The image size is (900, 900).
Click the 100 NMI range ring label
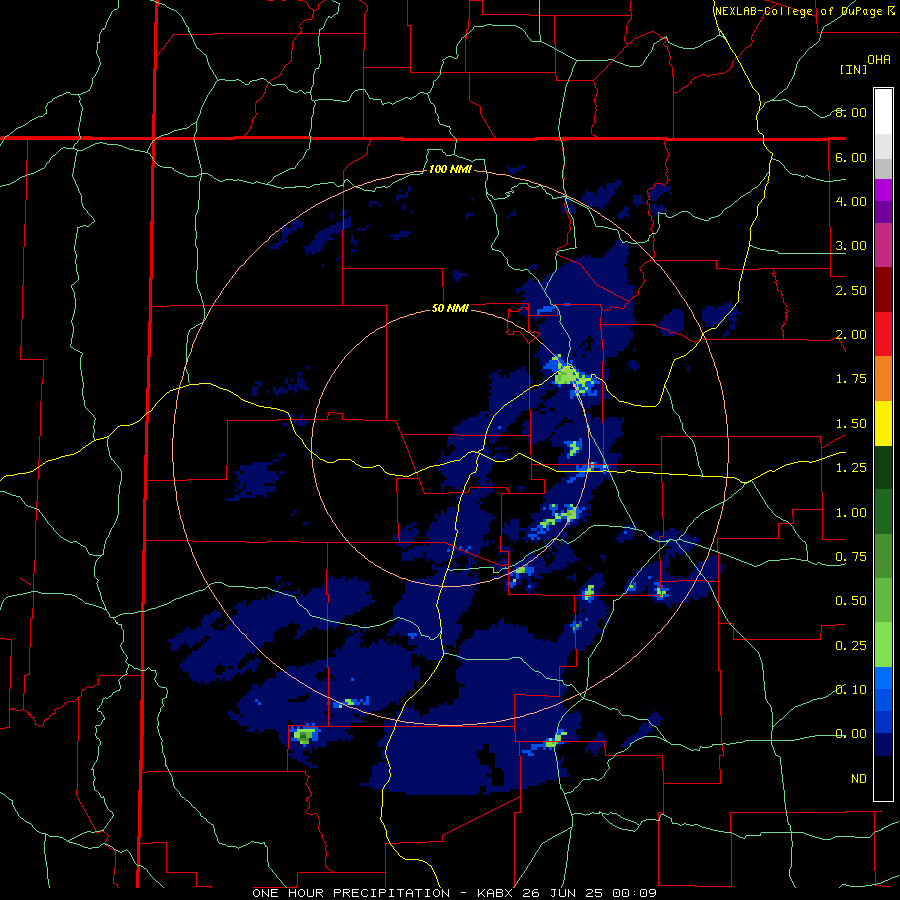(x=450, y=169)
